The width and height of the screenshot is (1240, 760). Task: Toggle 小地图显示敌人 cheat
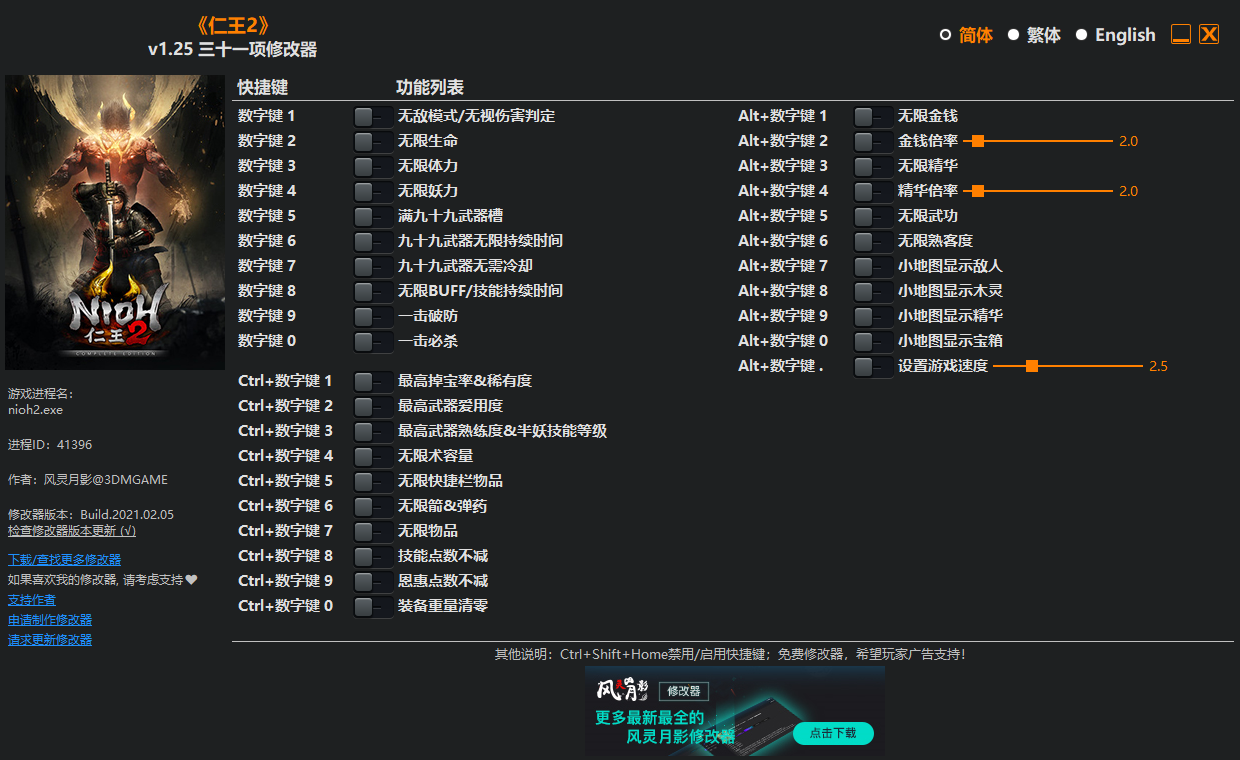[x=873, y=265]
